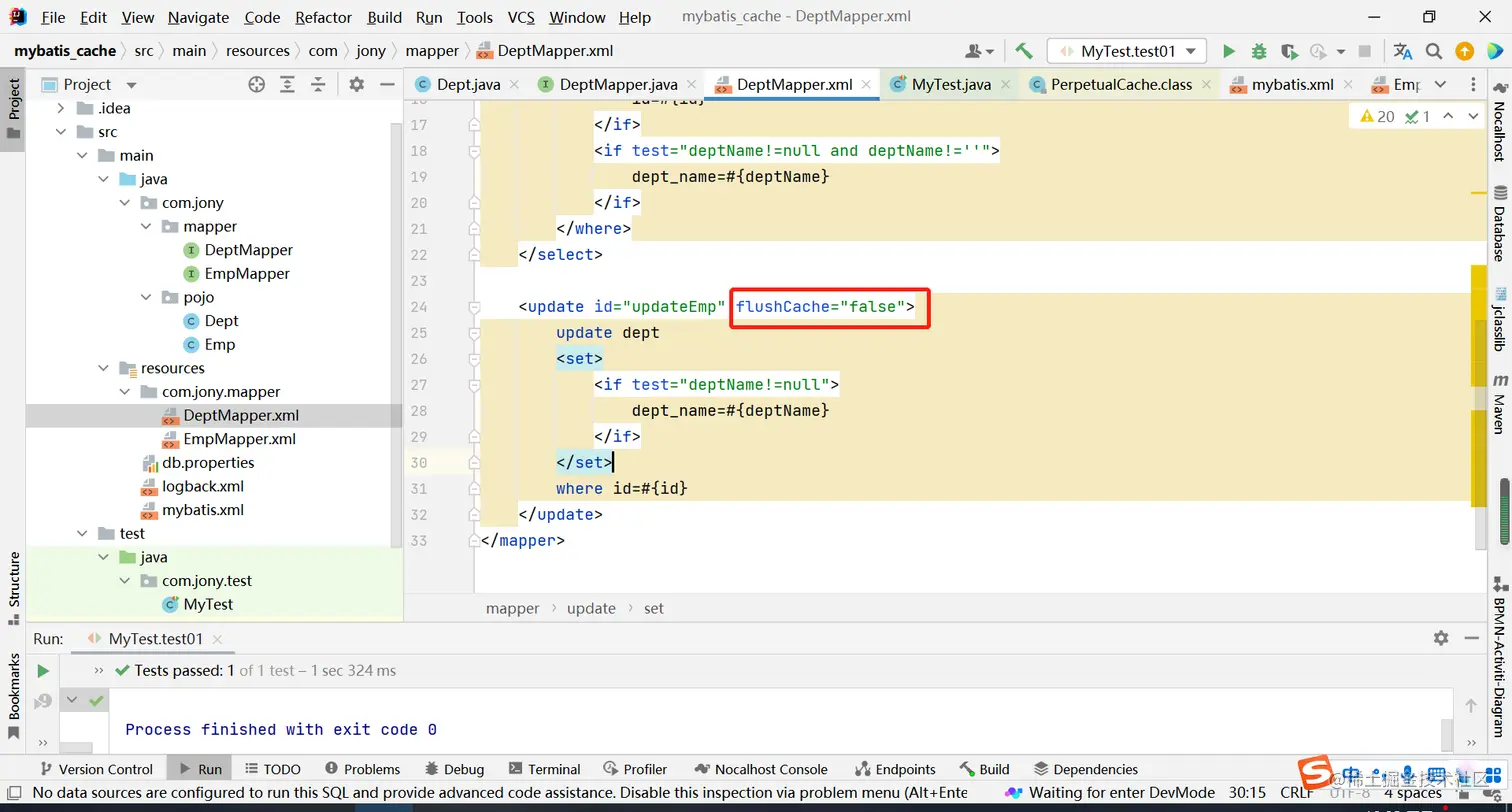The image size is (1512, 812).
Task: Close the Dept.java editor tab
Action: pyautogui.click(x=514, y=85)
